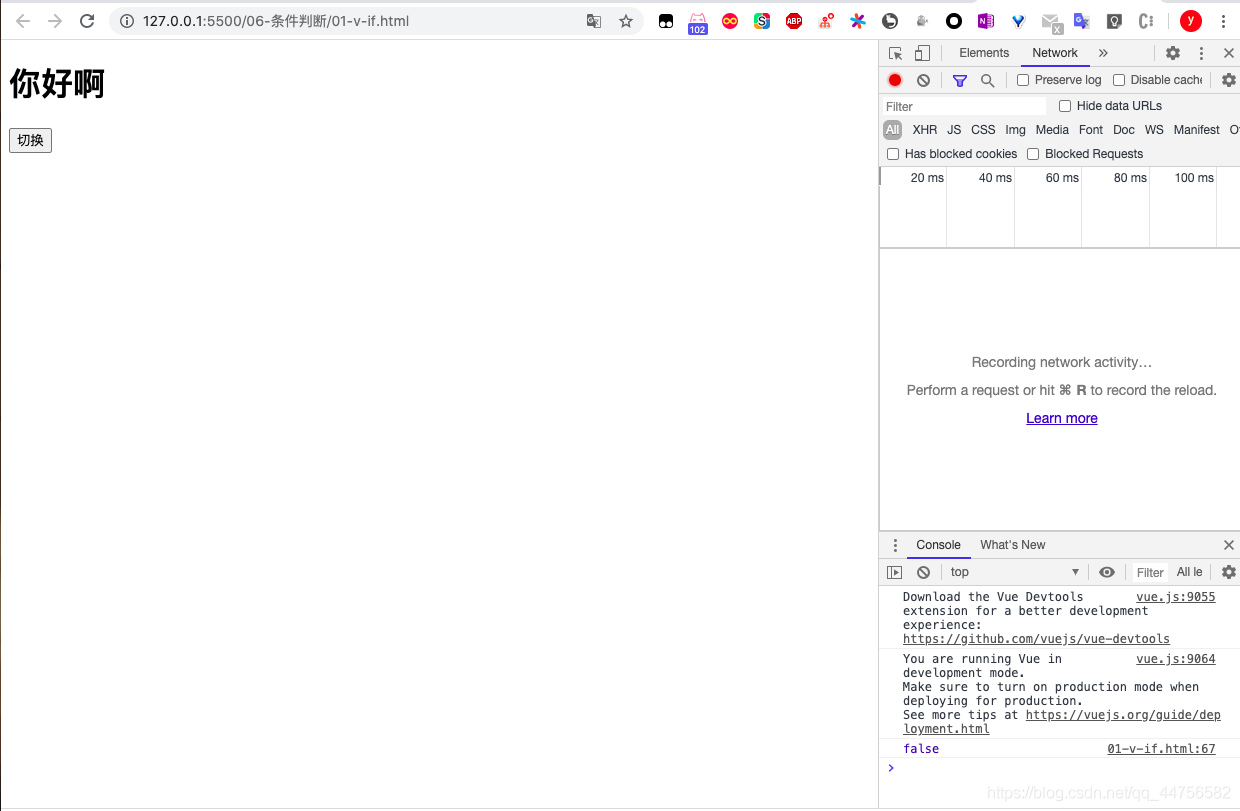This screenshot has height=811, width=1240.
Task: Filter network requests by Manifest
Action: click(1197, 130)
